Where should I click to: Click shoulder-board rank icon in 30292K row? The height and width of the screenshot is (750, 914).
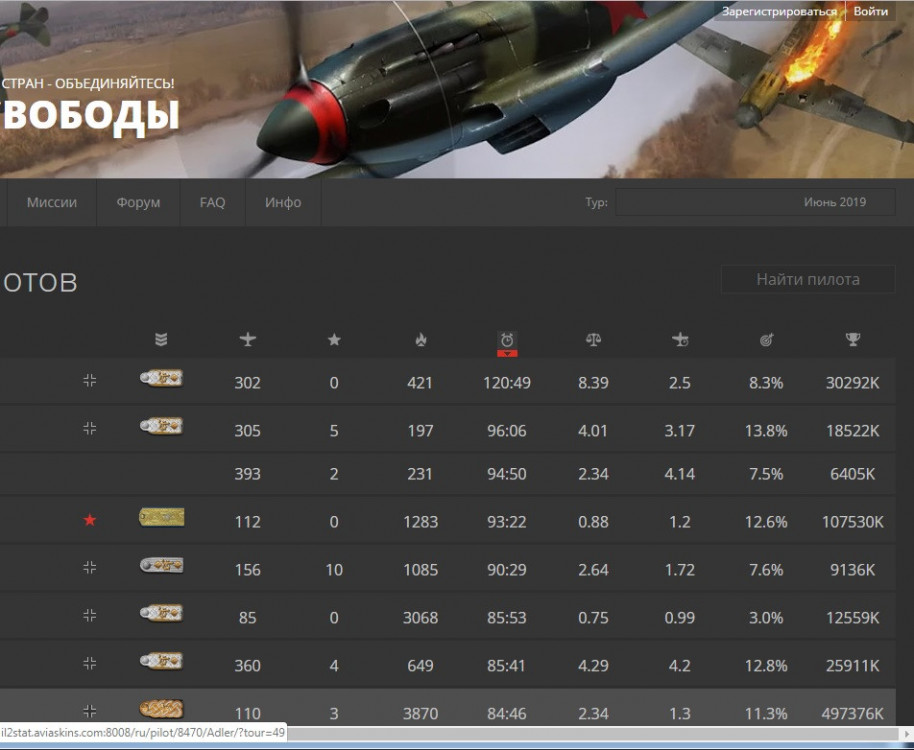tap(161, 378)
